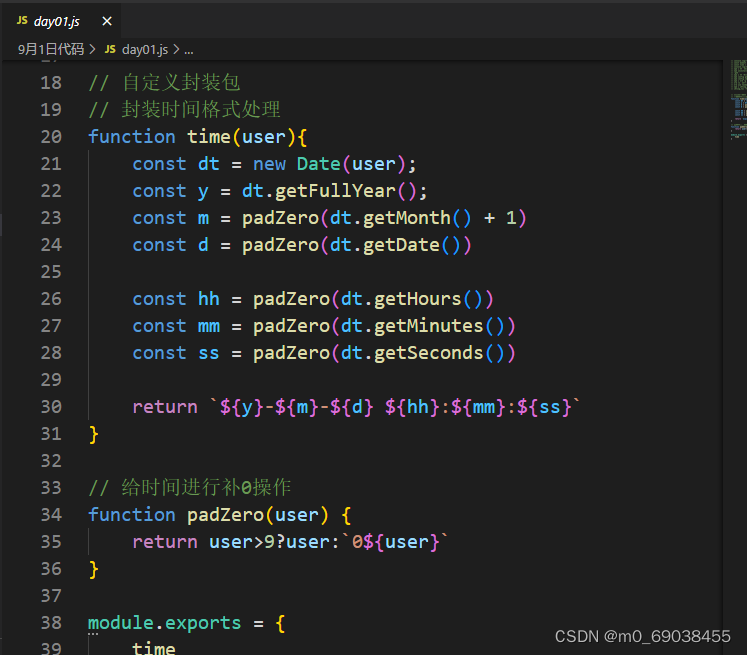Open the day01.js breadcrumb dropdown
747x655 pixels.
pyautogui.click(x=145, y=48)
